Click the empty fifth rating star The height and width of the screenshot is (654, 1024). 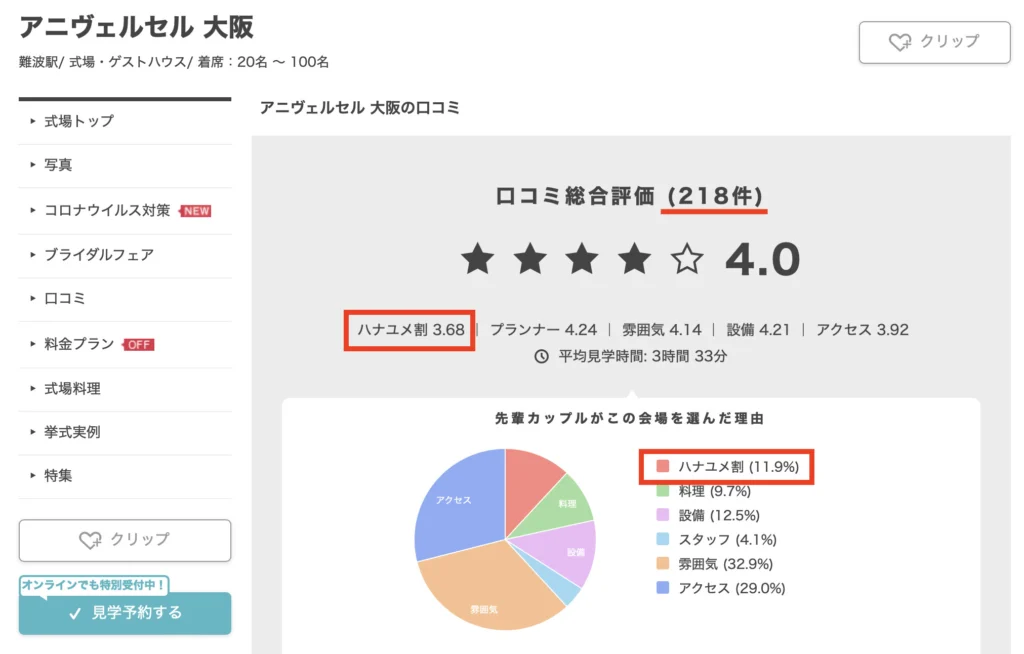[687, 259]
